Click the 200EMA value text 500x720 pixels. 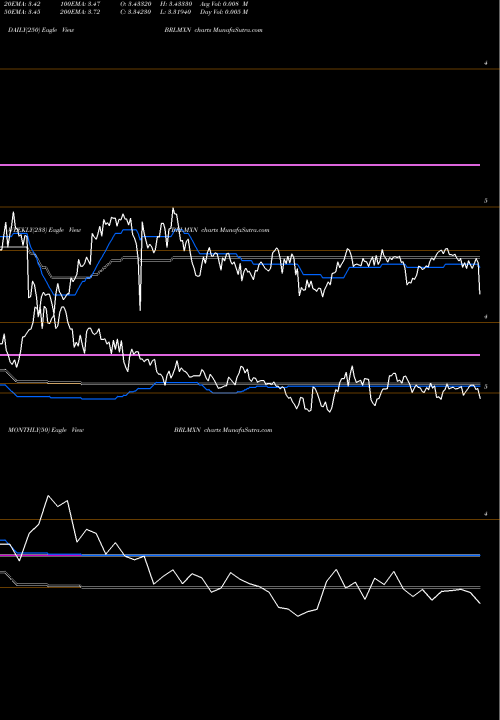tap(79, 12)
